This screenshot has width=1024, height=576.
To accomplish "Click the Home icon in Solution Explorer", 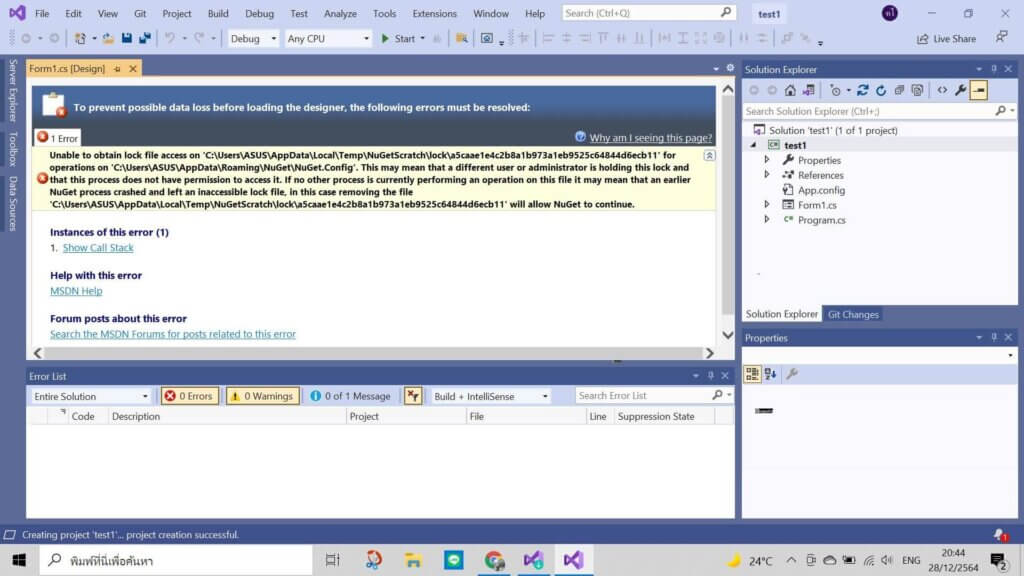I will (790, 90).
